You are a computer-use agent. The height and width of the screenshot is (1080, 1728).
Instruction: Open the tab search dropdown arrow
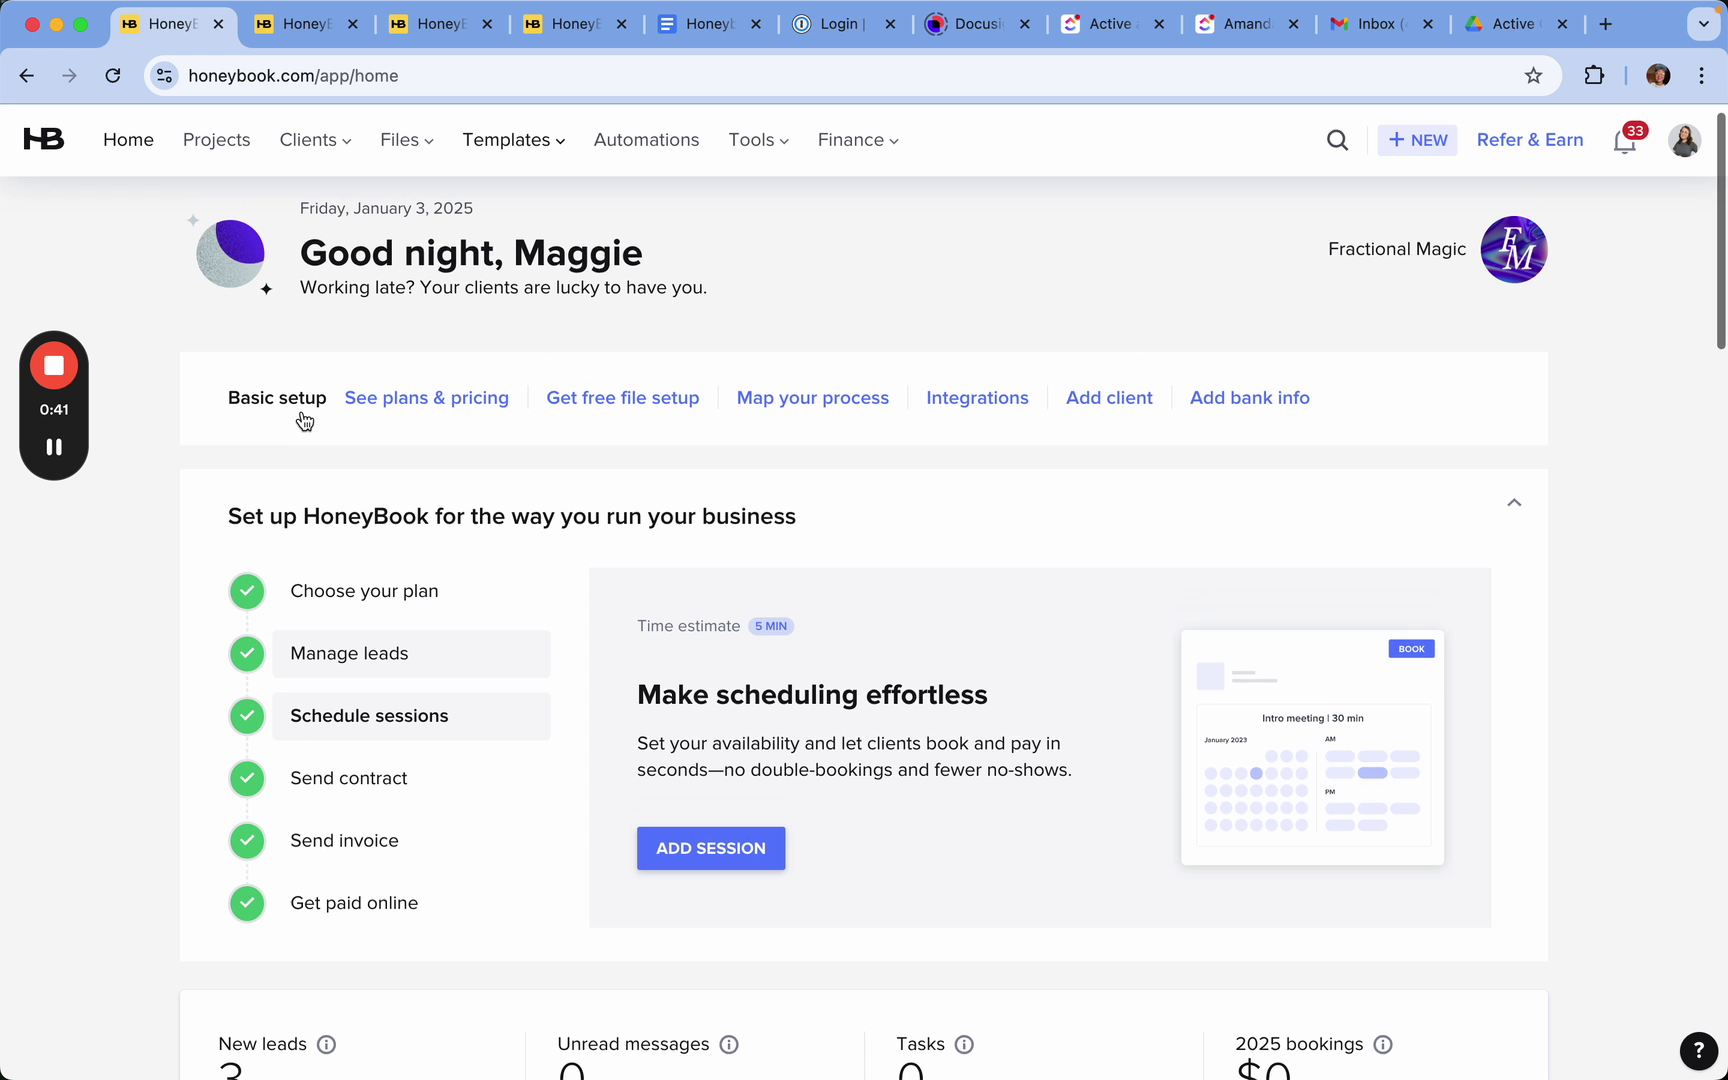coord(1703,24)
